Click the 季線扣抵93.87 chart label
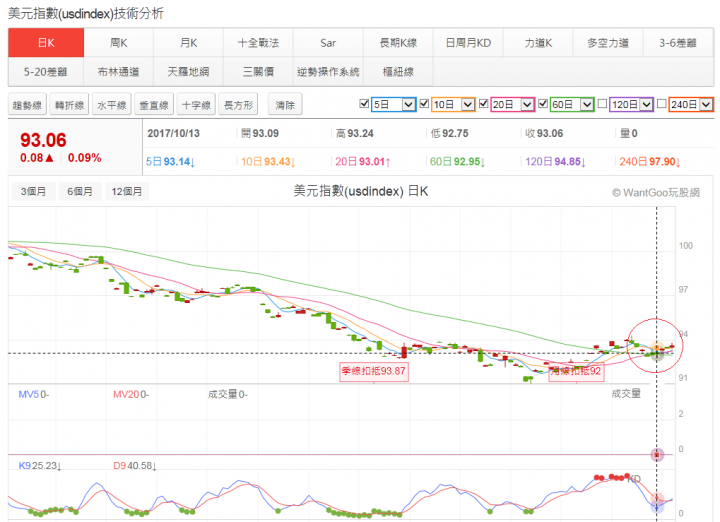The image size is (720, 522). pyautogui.click(x=373, y=370)
